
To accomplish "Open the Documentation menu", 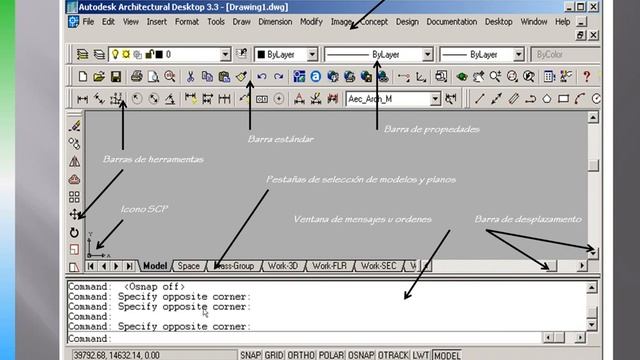I will 451,22.
